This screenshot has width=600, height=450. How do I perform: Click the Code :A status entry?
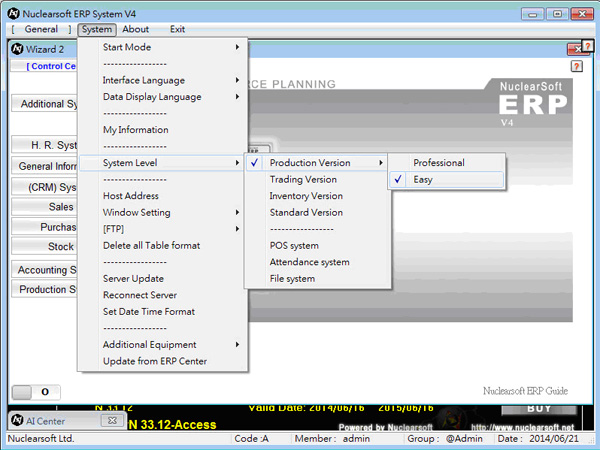pyautogui.click(x=251, y=439)
